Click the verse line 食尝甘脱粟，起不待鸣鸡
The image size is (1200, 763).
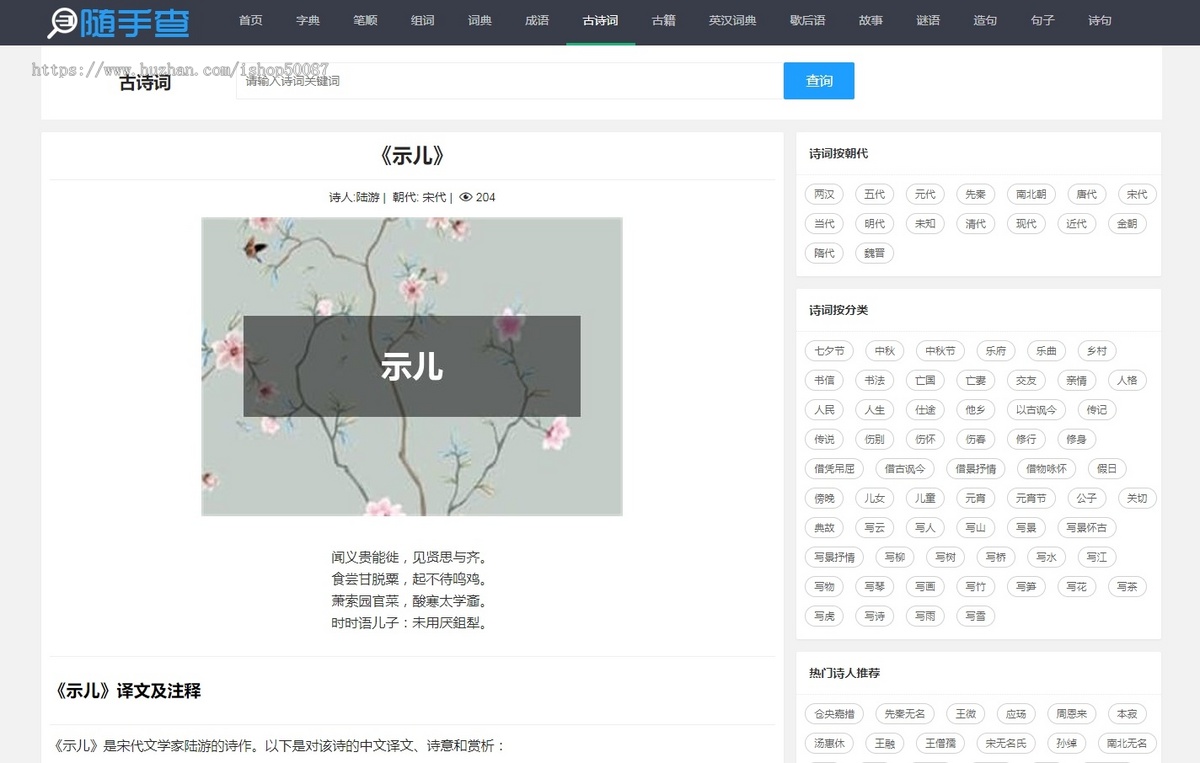[x=412, y=579]
